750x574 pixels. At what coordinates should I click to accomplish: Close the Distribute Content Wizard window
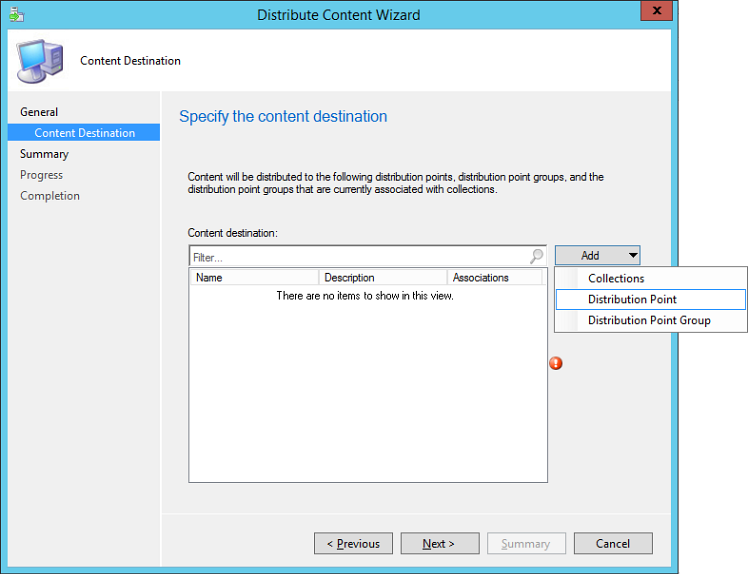point(655,13)
